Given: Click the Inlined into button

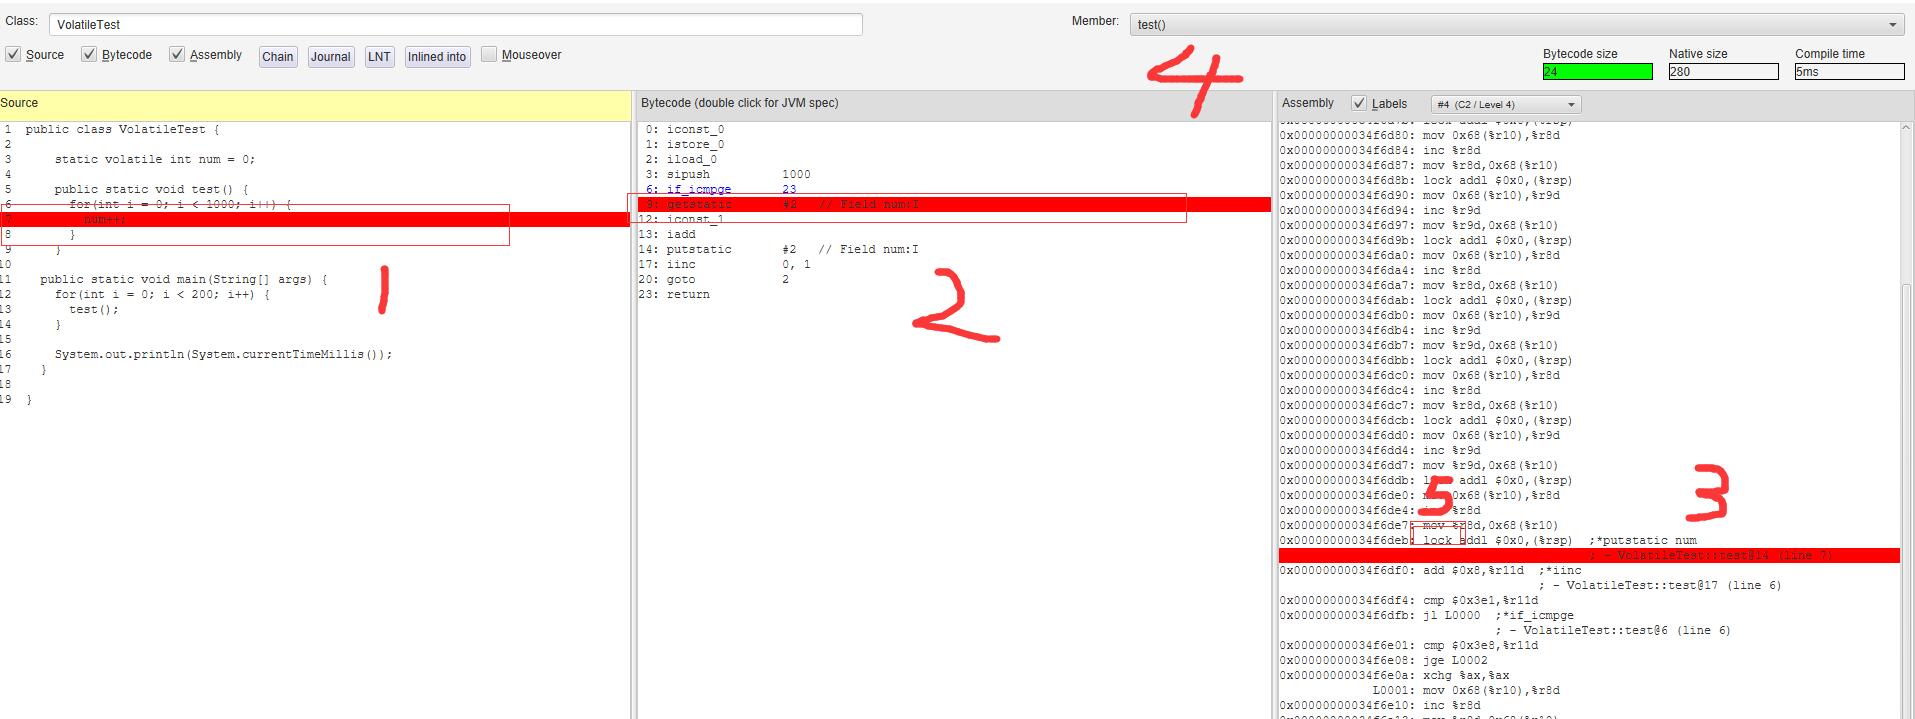Looking at the screenshot, I should click(437, 57).
